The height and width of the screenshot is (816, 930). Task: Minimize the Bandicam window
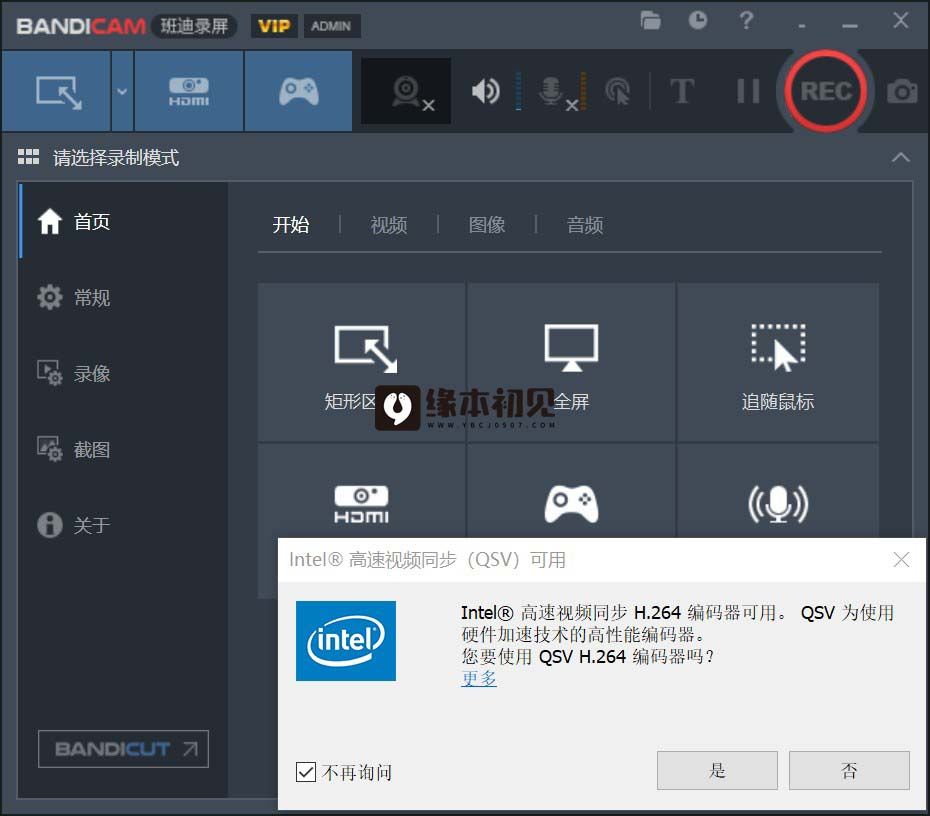pos(849,26)
